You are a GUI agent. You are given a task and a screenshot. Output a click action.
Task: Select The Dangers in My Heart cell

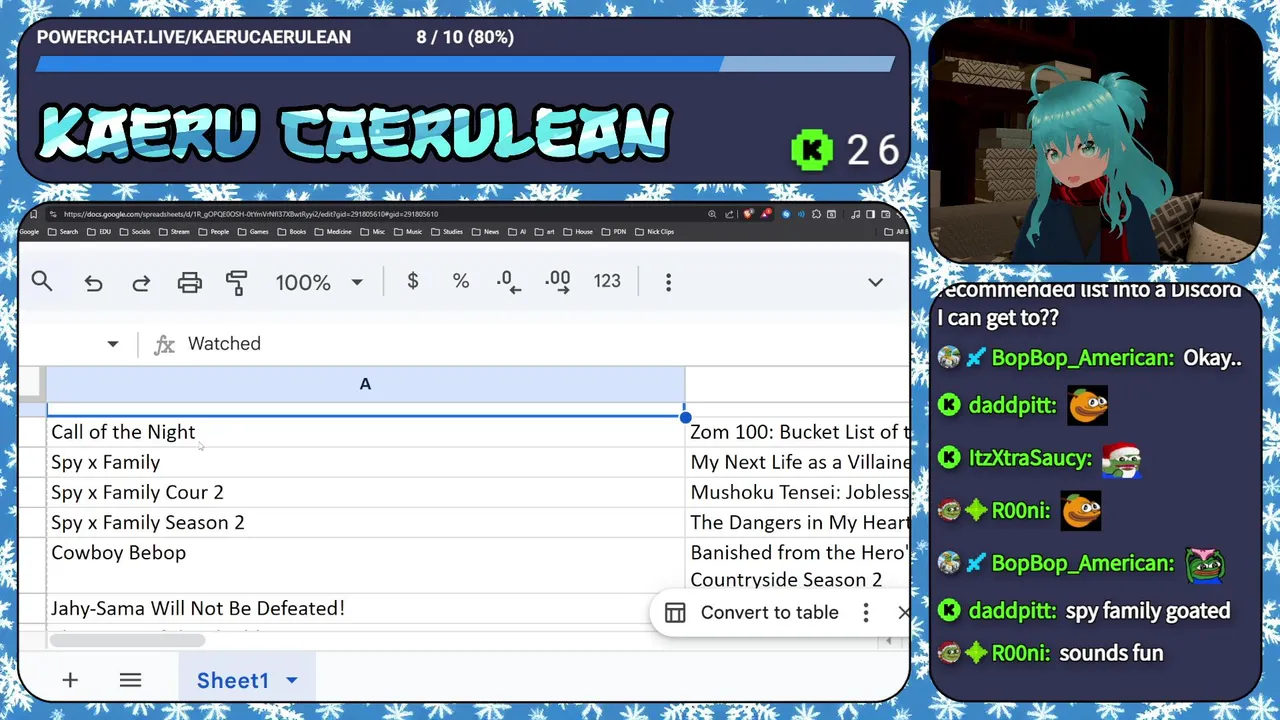coord(798,522)
